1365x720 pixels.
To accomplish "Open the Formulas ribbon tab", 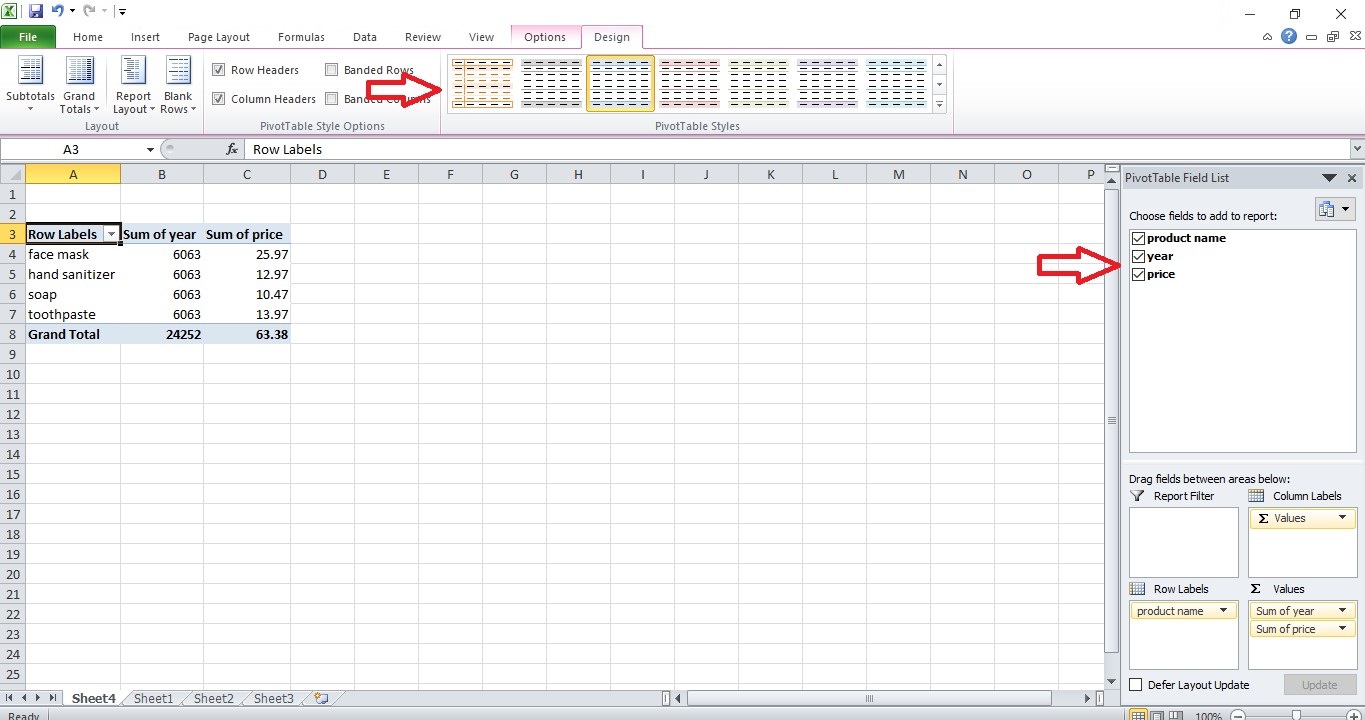I will [300, 36].
